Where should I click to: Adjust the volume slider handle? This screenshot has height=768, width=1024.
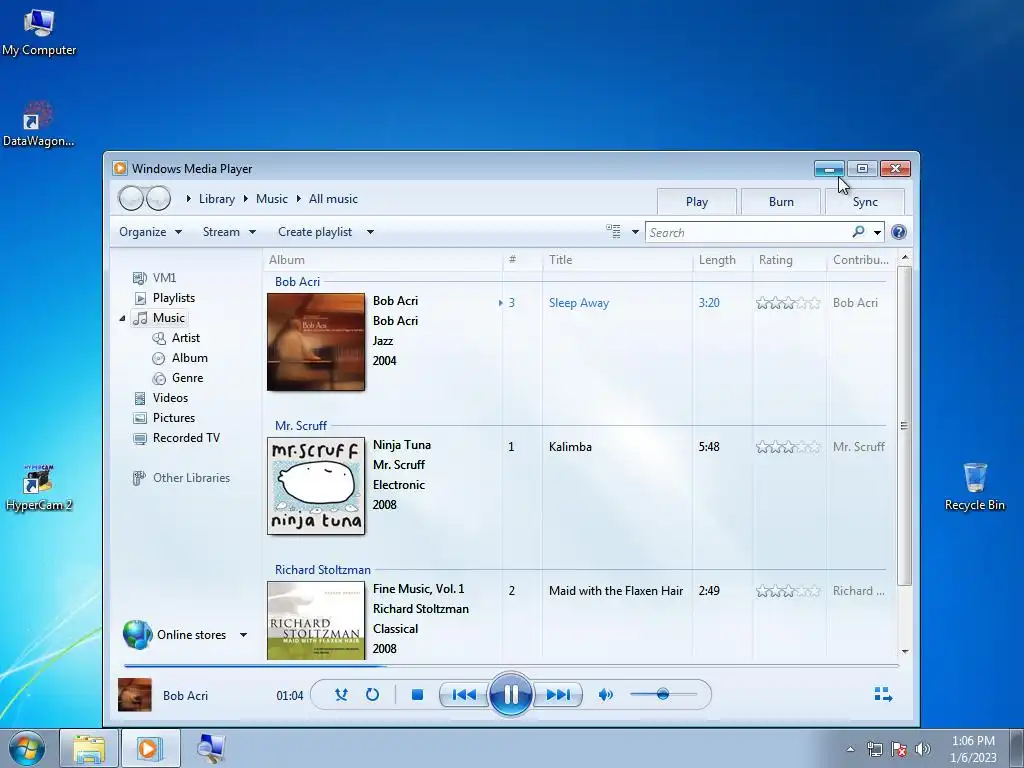coord(663,694)
